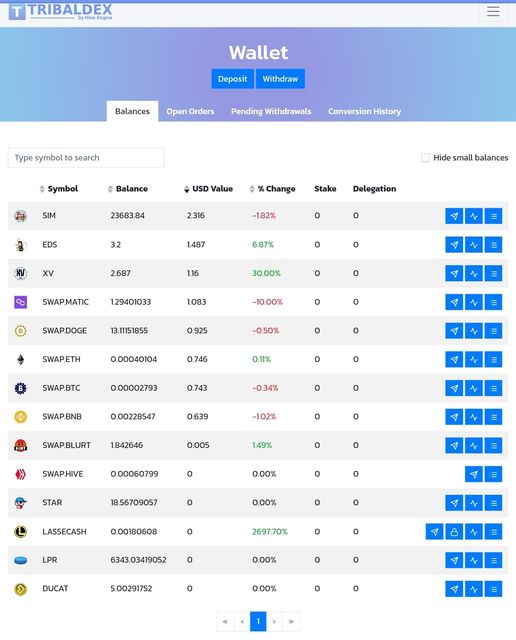The height and width of the screenshot is (640, 516).
Task: Sort the table by % Change column
Action: click(272, 189)
